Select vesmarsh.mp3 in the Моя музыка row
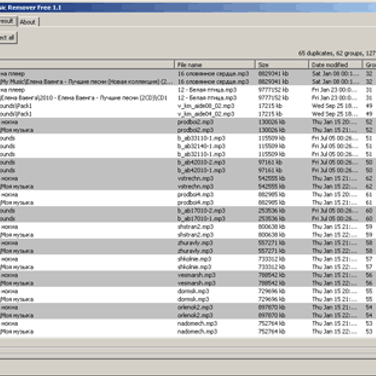The height and width of the screenshot is (376, 376). point(196,283)
